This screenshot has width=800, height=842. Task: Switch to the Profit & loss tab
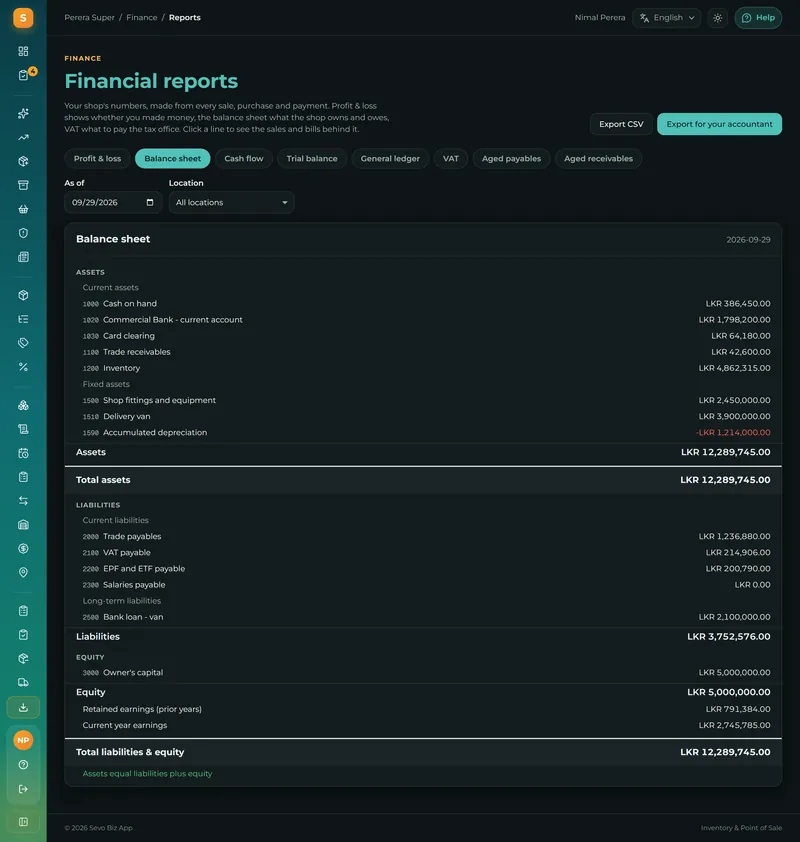[x=97, y=158]
